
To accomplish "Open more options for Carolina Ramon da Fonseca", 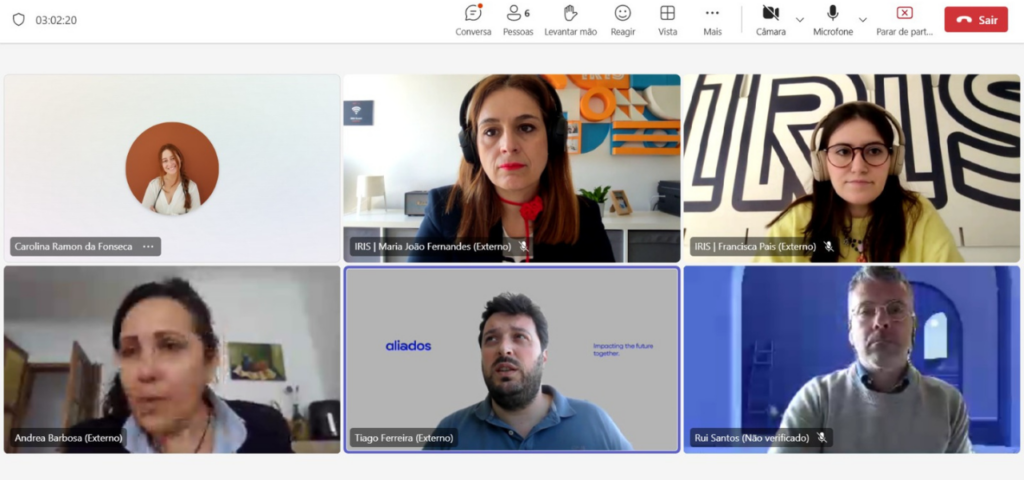I will (x=148, y=246).
